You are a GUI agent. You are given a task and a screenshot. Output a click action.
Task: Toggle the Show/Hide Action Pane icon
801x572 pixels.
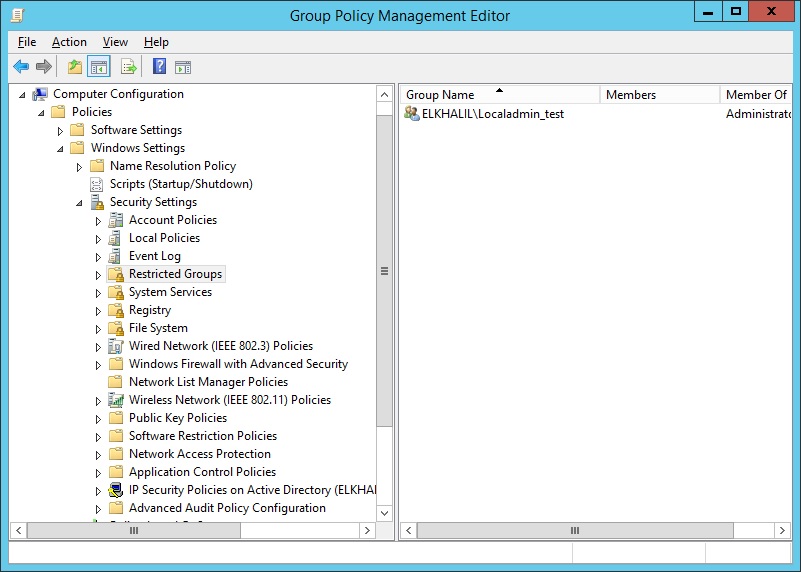click(183, 67)
